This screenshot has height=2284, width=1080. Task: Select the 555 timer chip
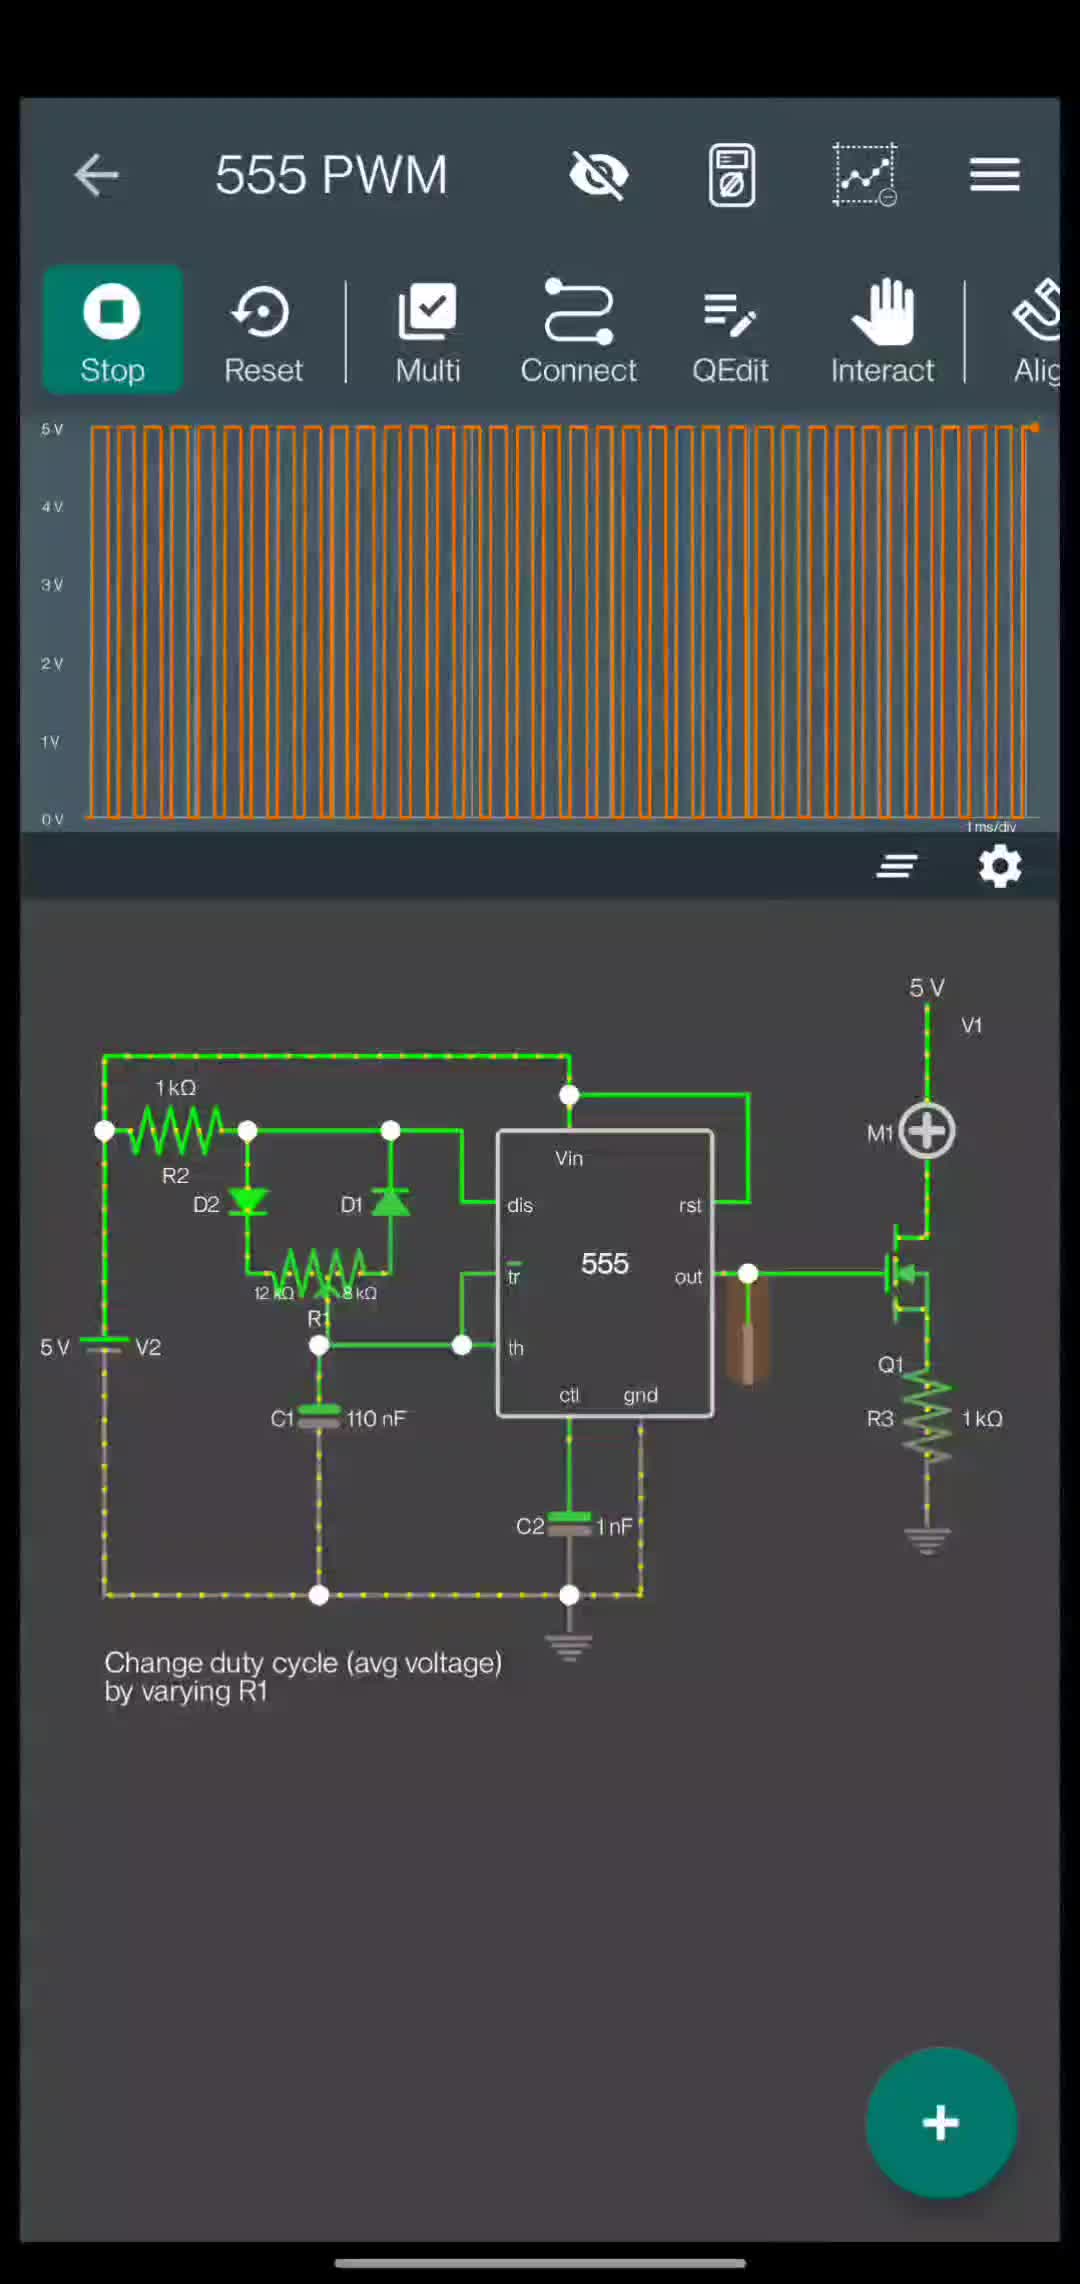coord(604,1272)
